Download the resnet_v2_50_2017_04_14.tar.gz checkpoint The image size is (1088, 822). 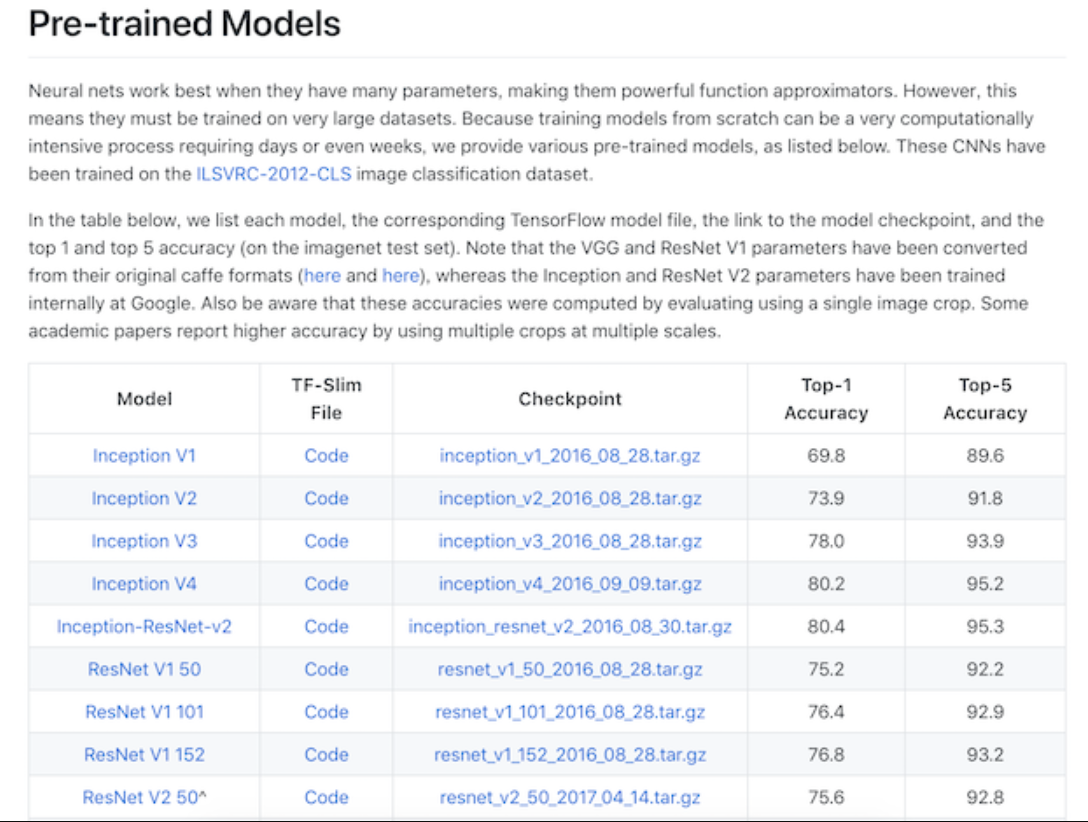point(570,798)
